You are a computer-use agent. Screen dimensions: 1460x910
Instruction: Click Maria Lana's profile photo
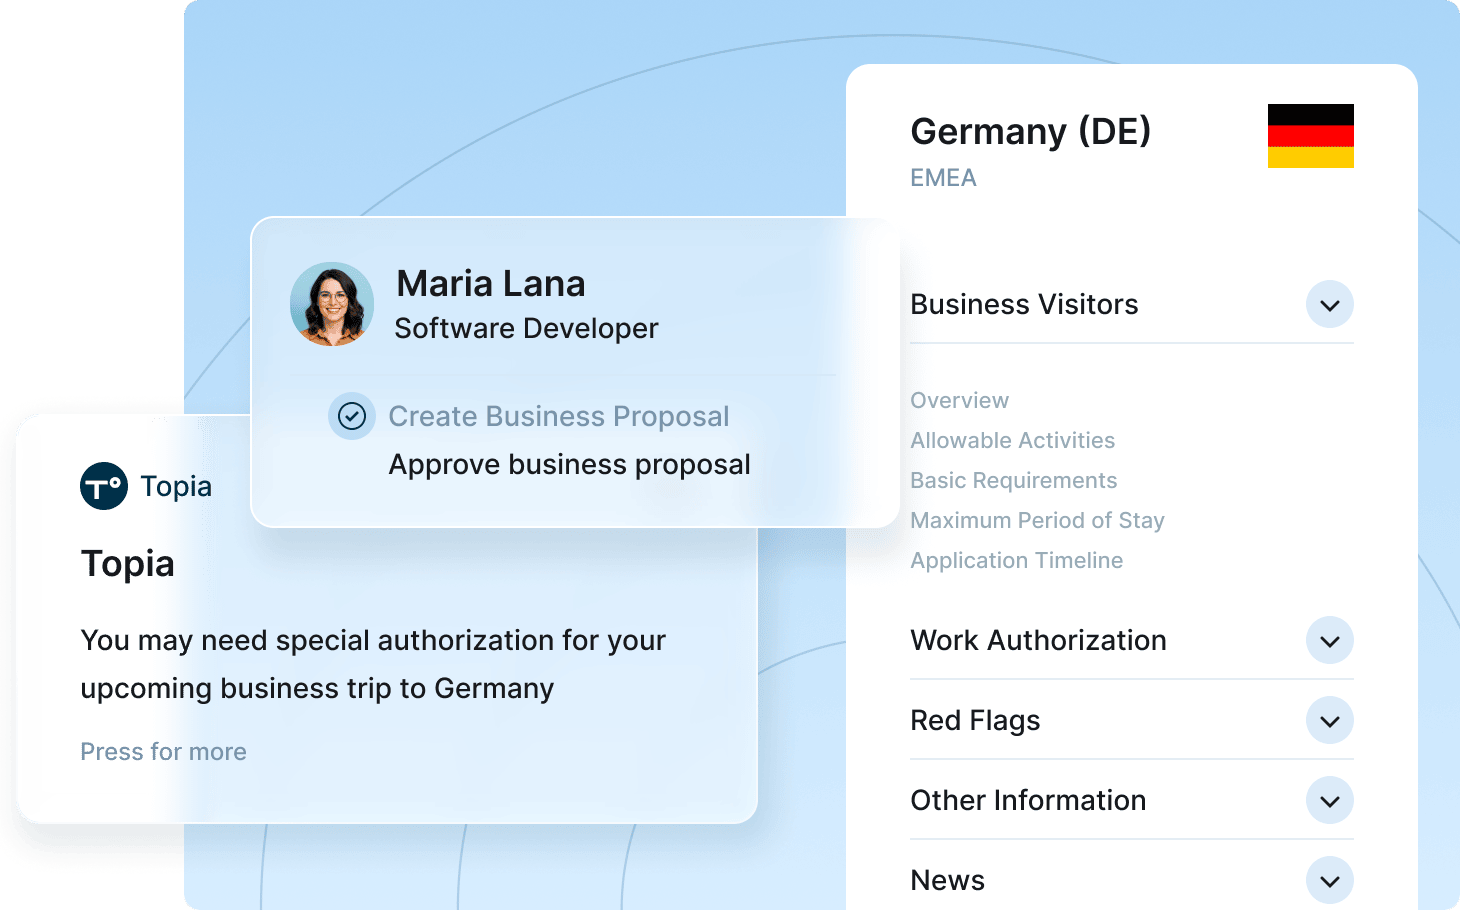click(332, 304)
